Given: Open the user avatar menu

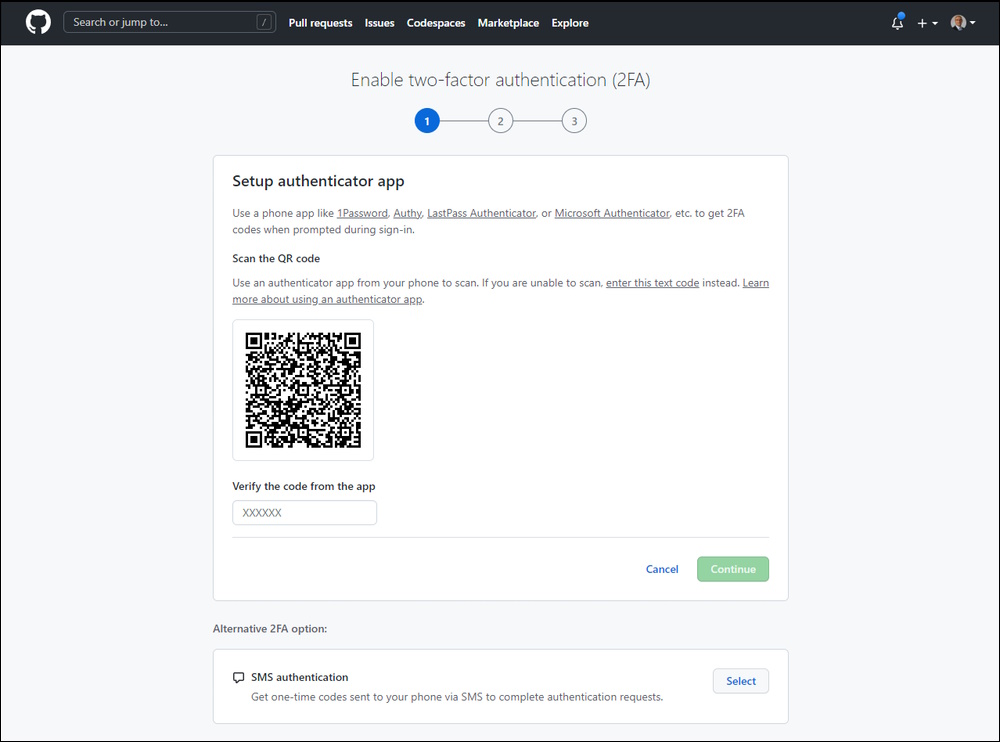Looking at the screenshot, I should 962,23.
